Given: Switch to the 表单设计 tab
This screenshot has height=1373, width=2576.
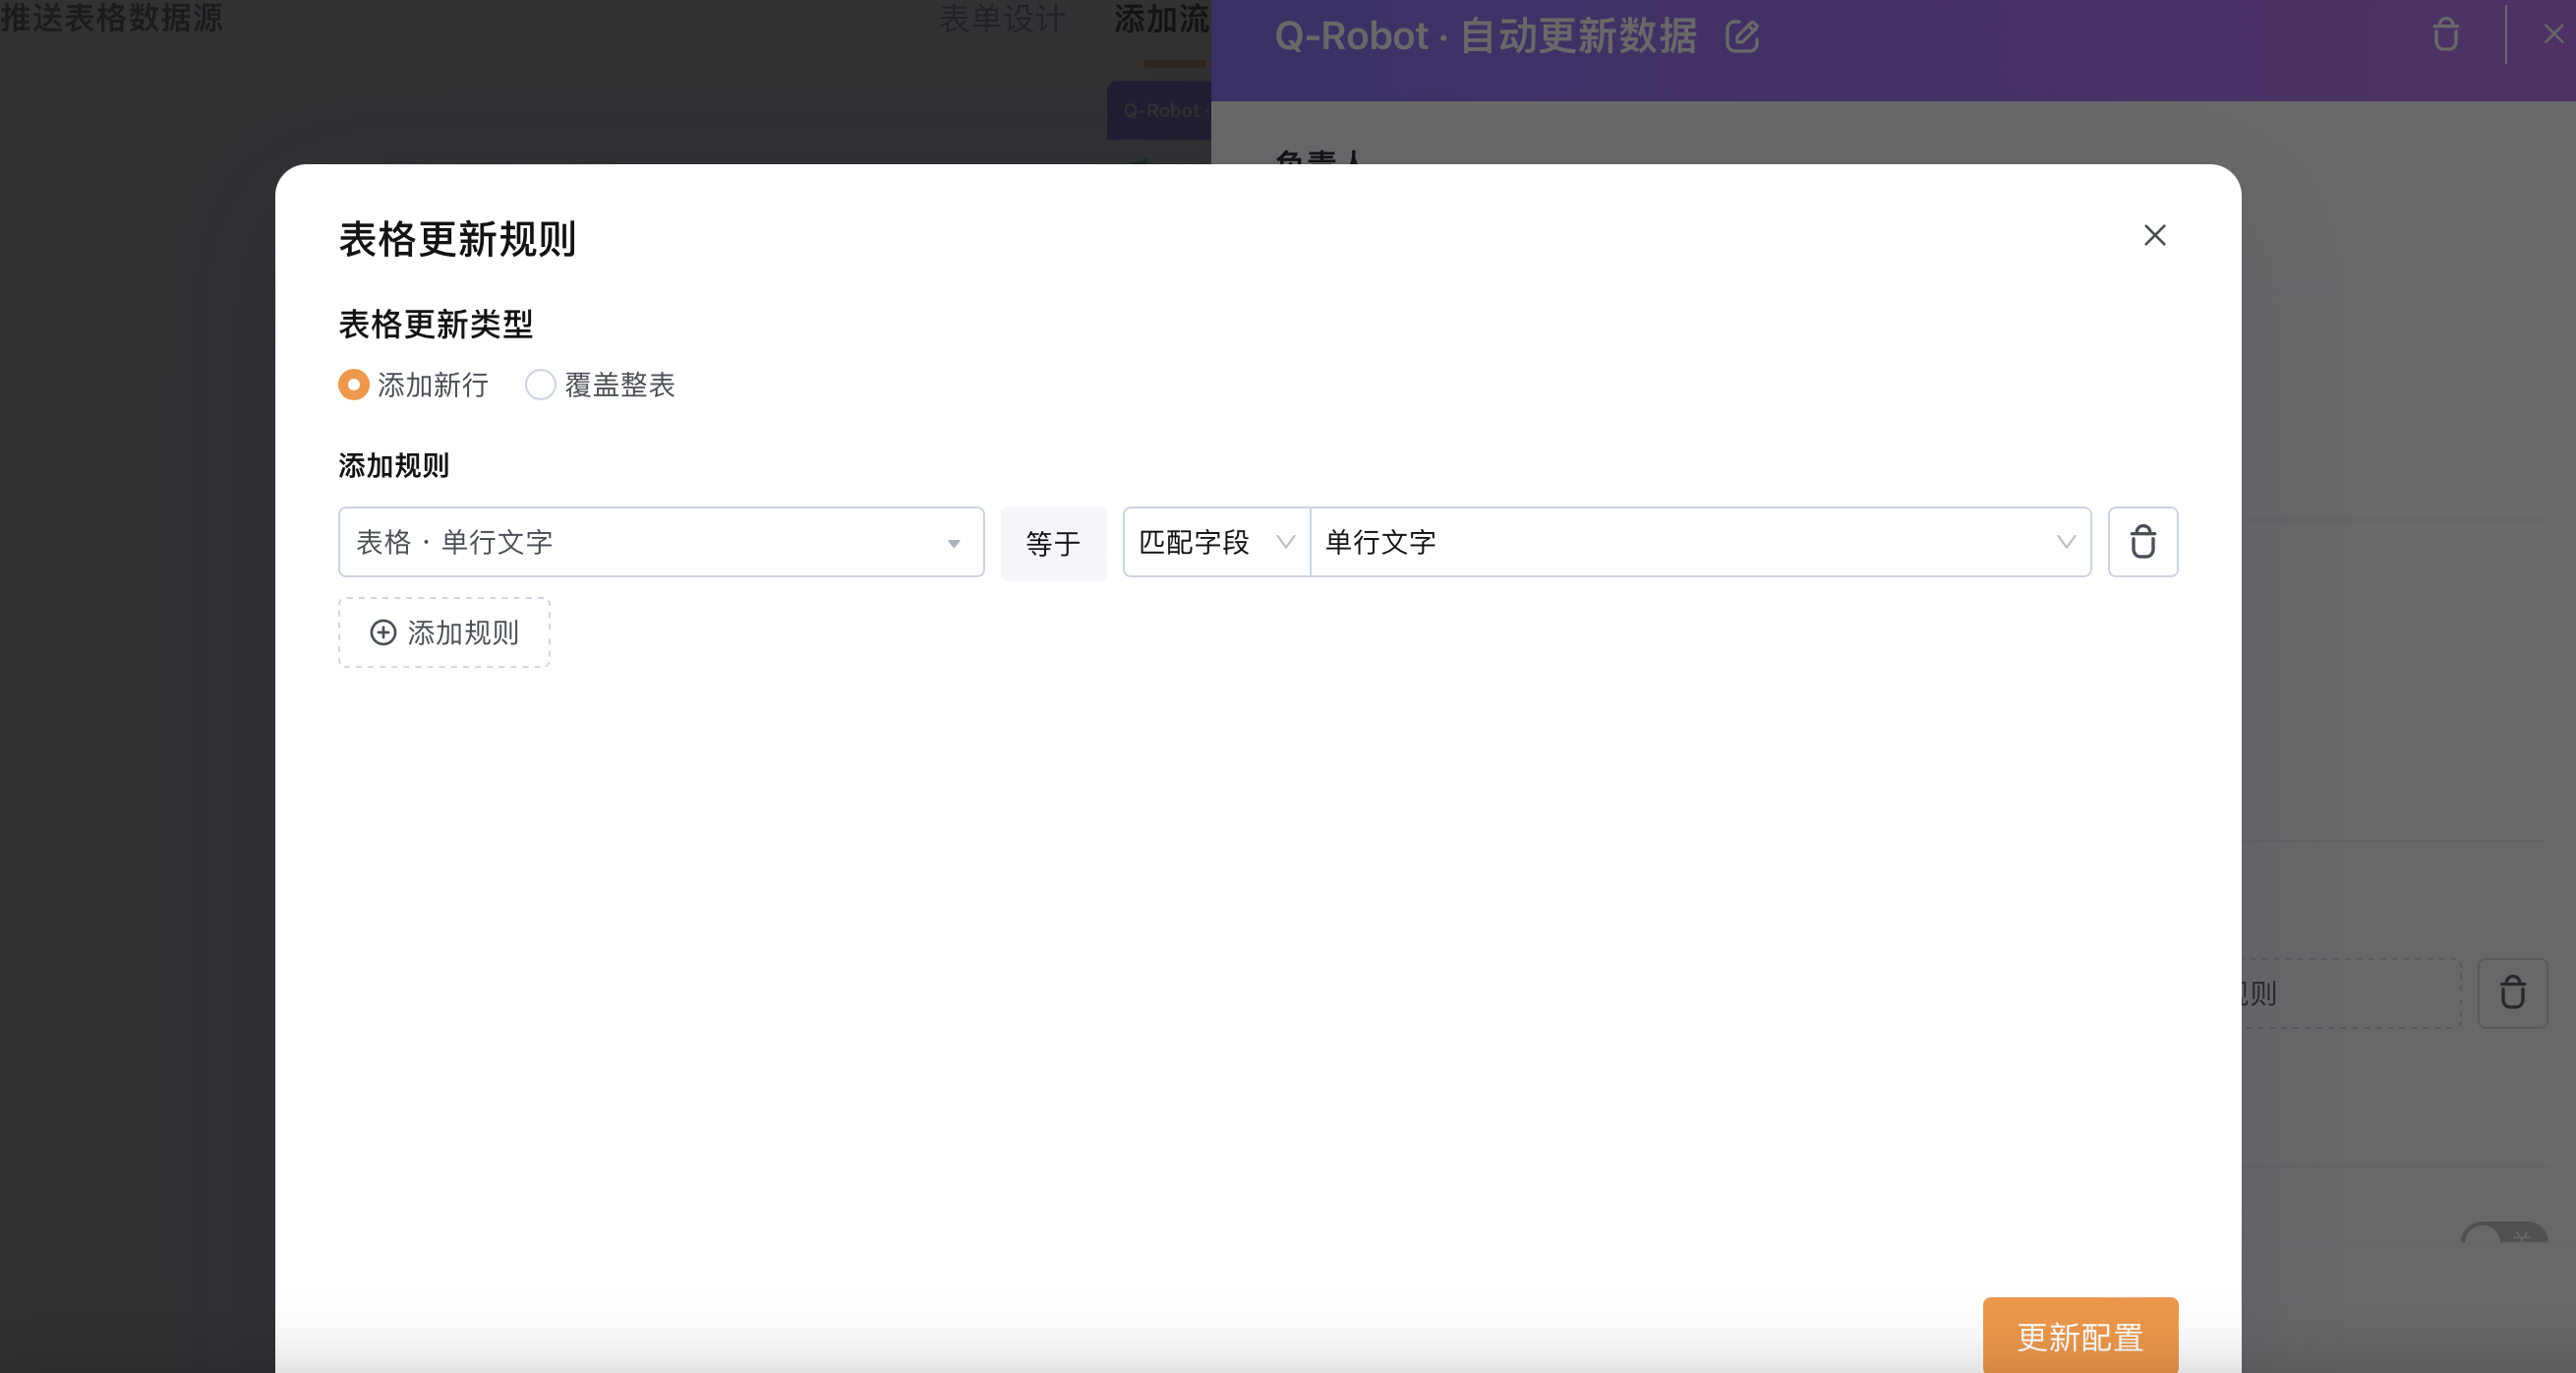Looking at the screenshot, I should [1002, 18].
